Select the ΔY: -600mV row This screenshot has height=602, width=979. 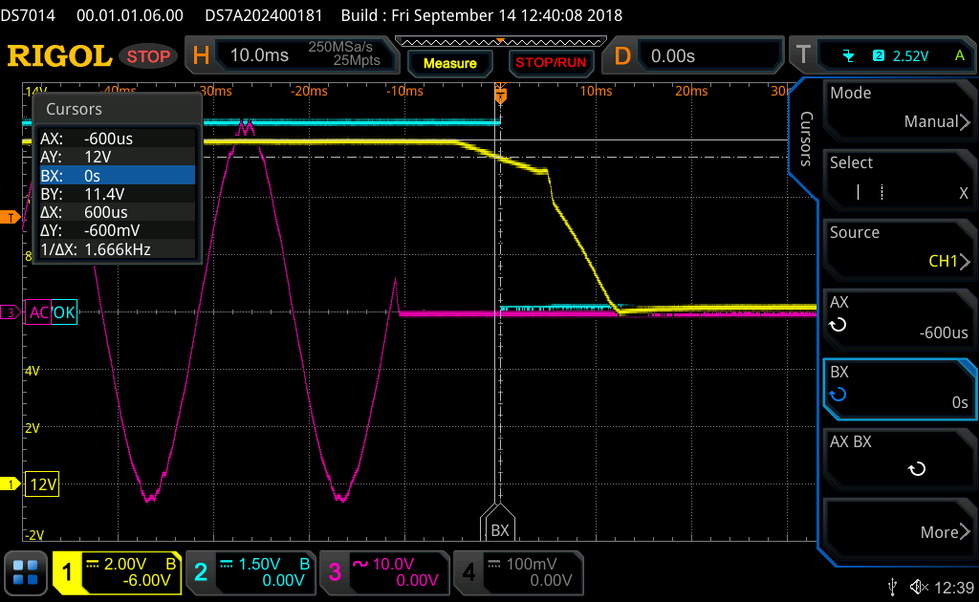117,230
